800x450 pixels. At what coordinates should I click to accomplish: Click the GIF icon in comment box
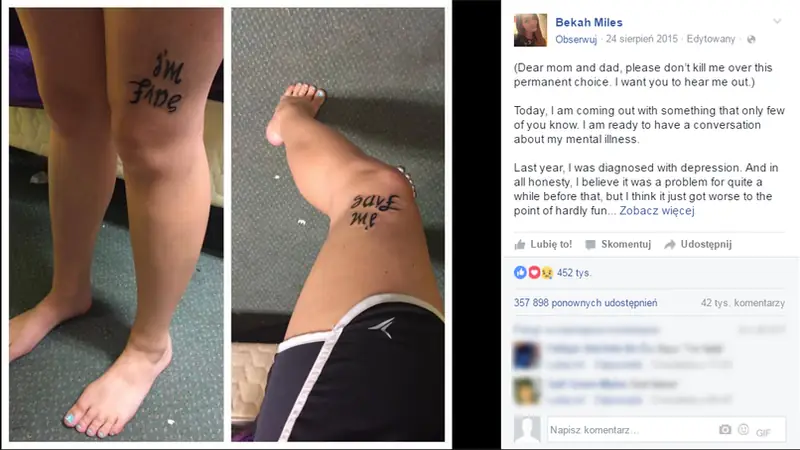[x=763, y=433]
